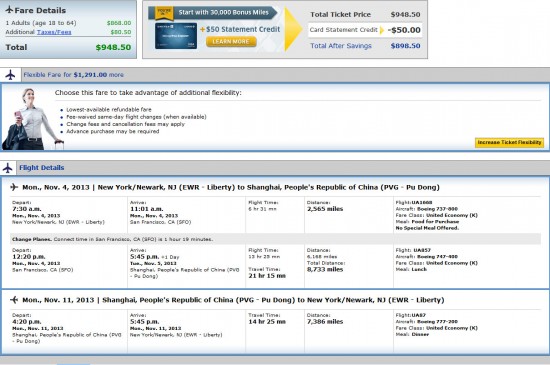Click the 8,733 miles total distance

(x=325, y=269)
